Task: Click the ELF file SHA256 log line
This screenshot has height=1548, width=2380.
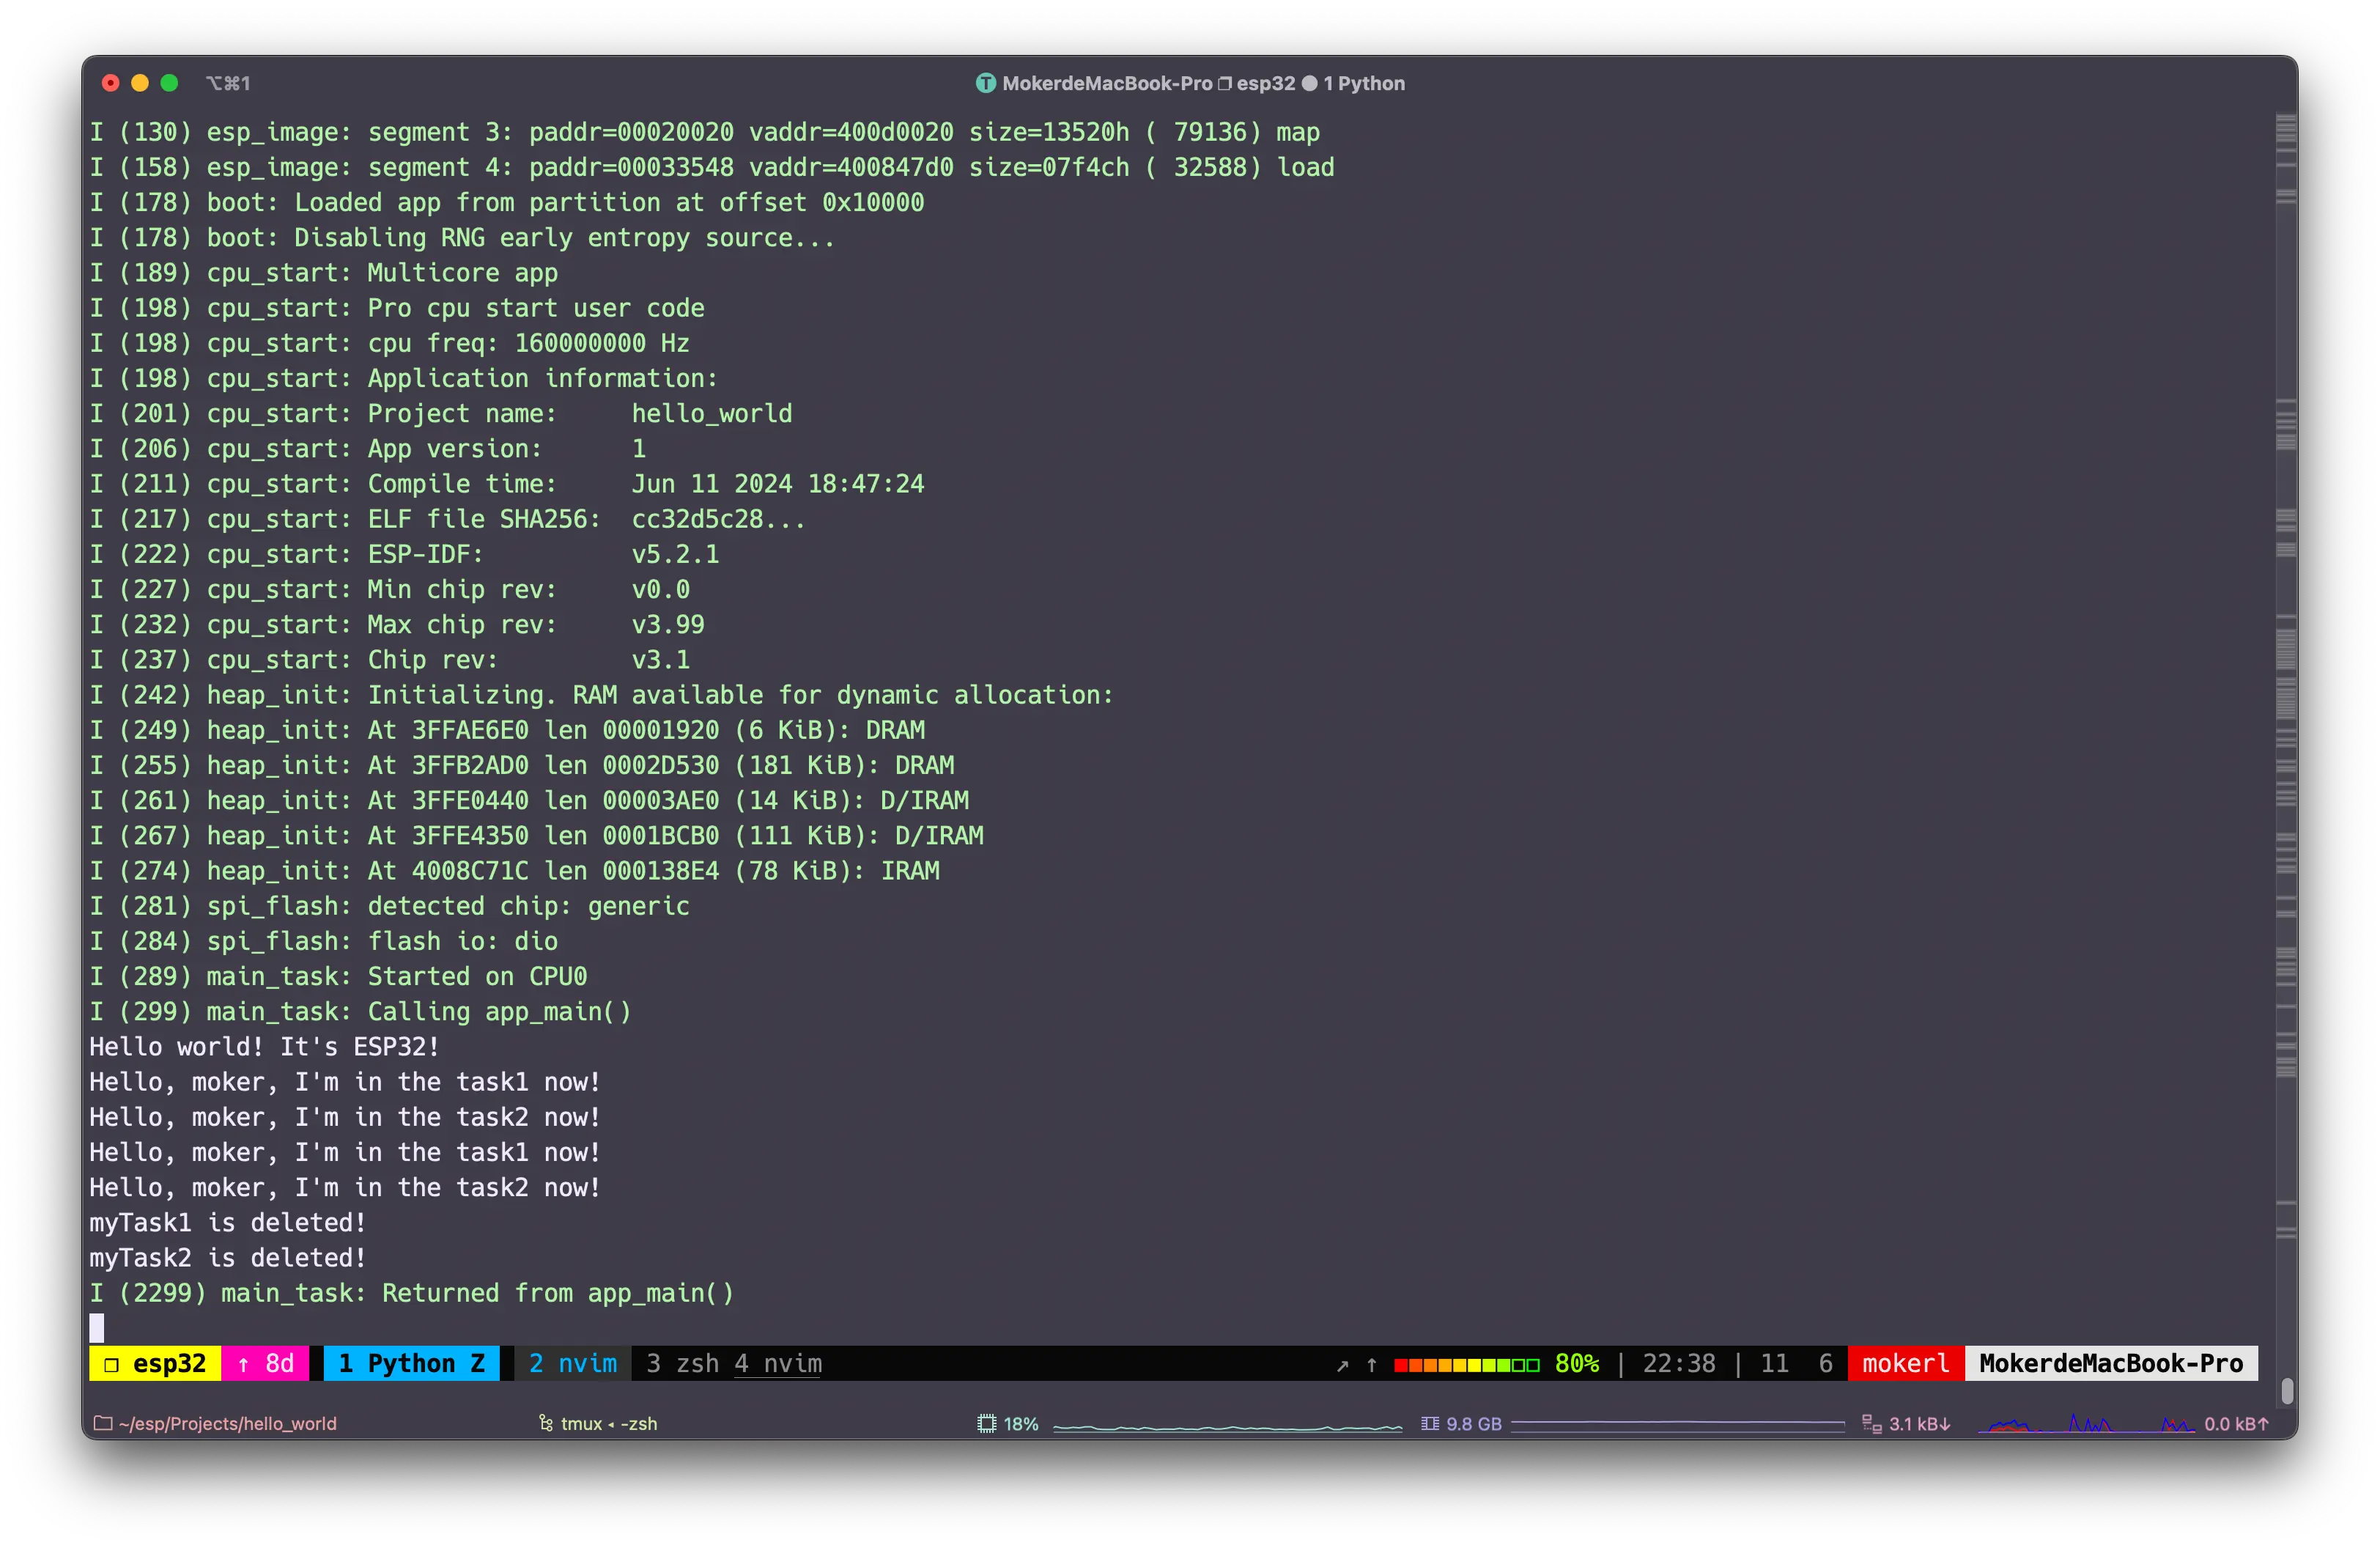Action: [x=448, y=519]
